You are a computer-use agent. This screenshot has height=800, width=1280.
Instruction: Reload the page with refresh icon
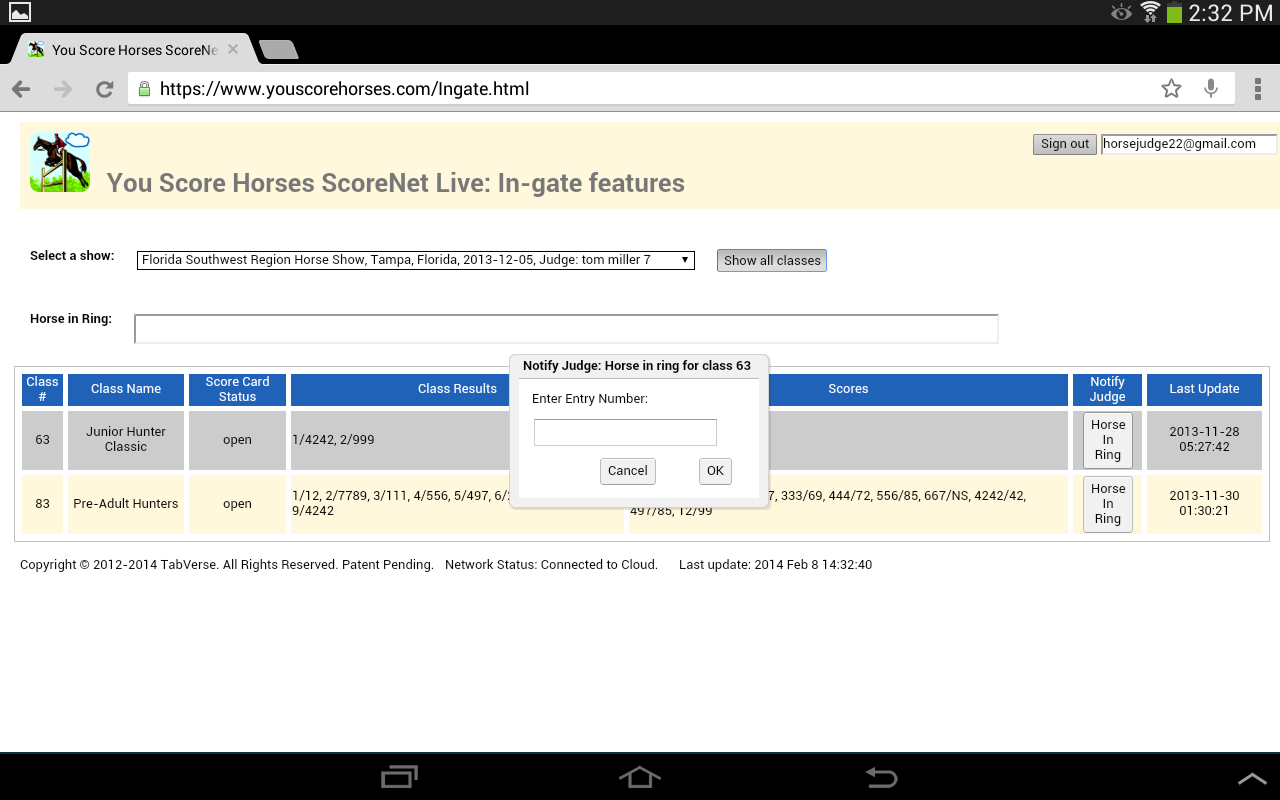pos(104,89)
